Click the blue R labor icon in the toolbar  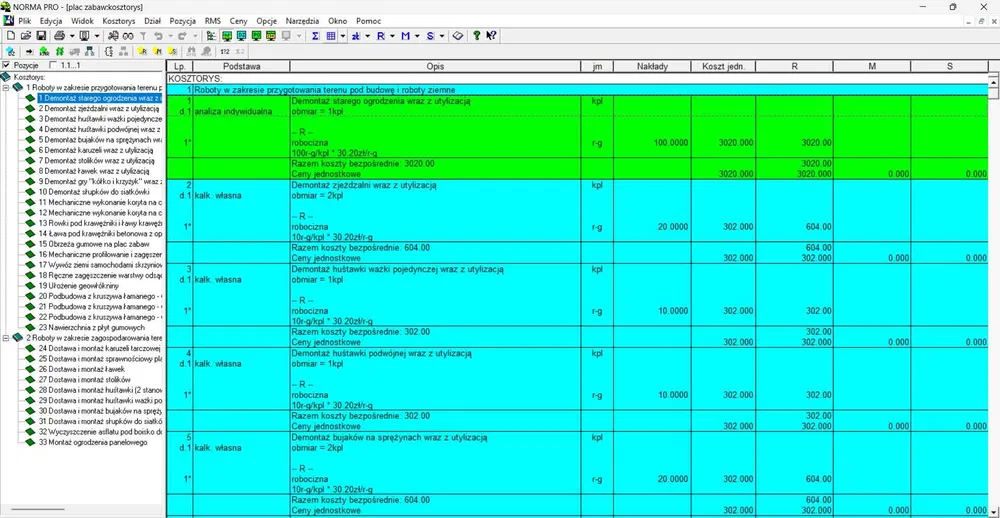tap(381, 36)
